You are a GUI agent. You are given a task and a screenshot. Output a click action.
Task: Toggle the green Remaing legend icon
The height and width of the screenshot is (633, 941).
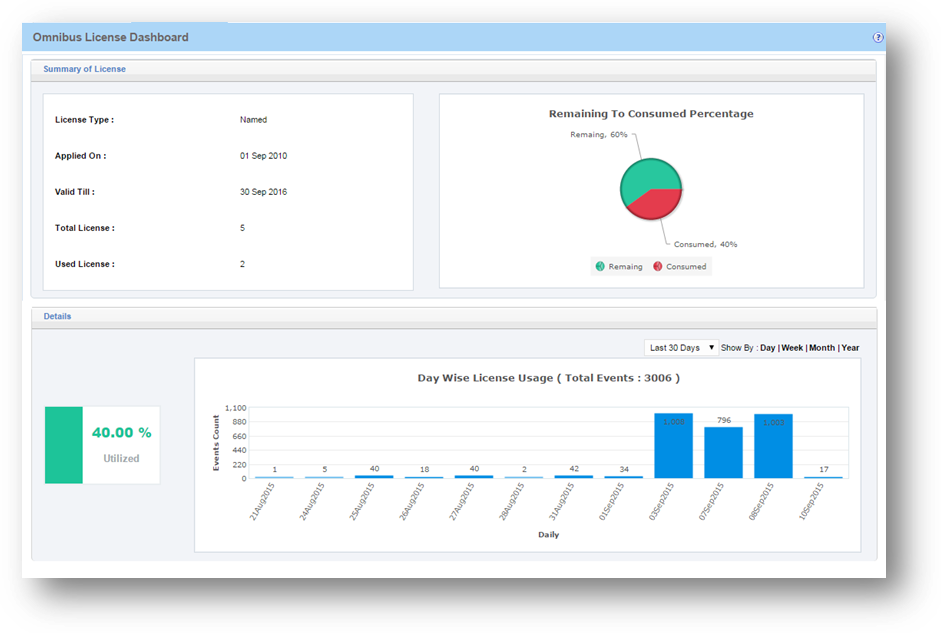pos(600,267)
